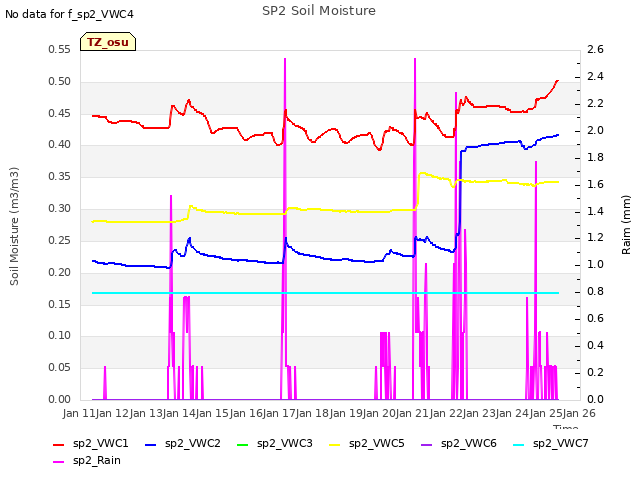This screenshot has width=640, height=480.
Task: Select the sp2_VWC3 legend label
Action: pyautogui.click(x=284, y=443)
